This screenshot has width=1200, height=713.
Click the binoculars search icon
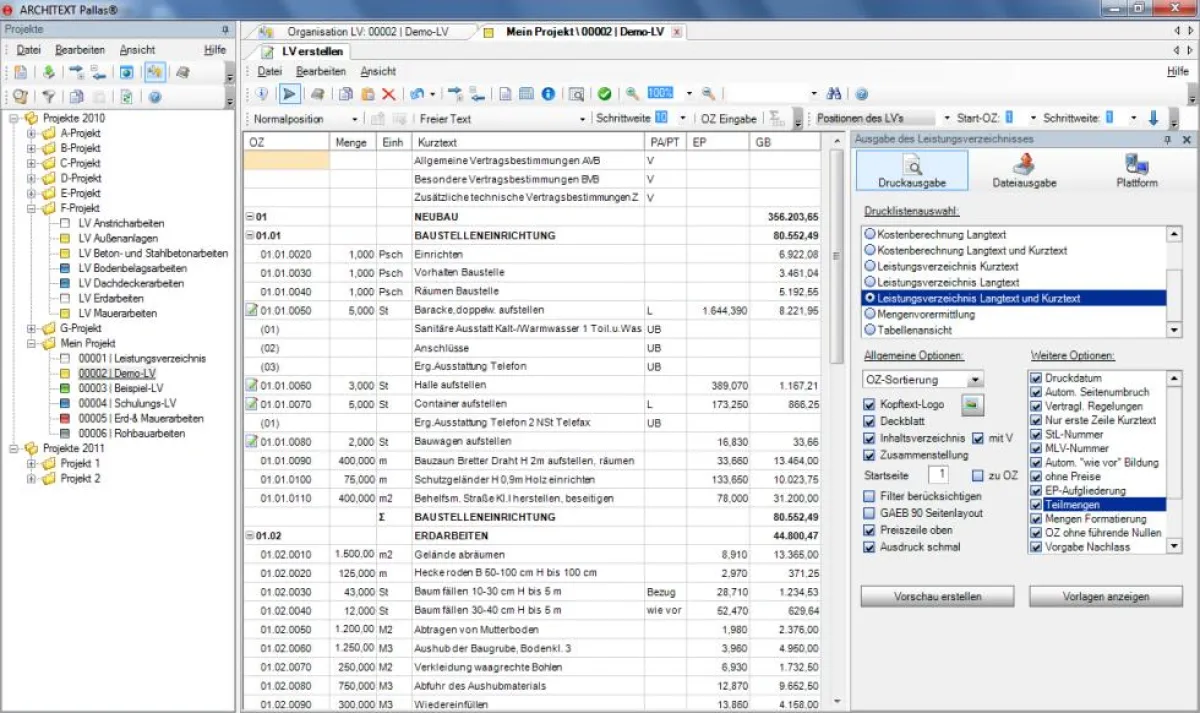click(x=835, y=92)
